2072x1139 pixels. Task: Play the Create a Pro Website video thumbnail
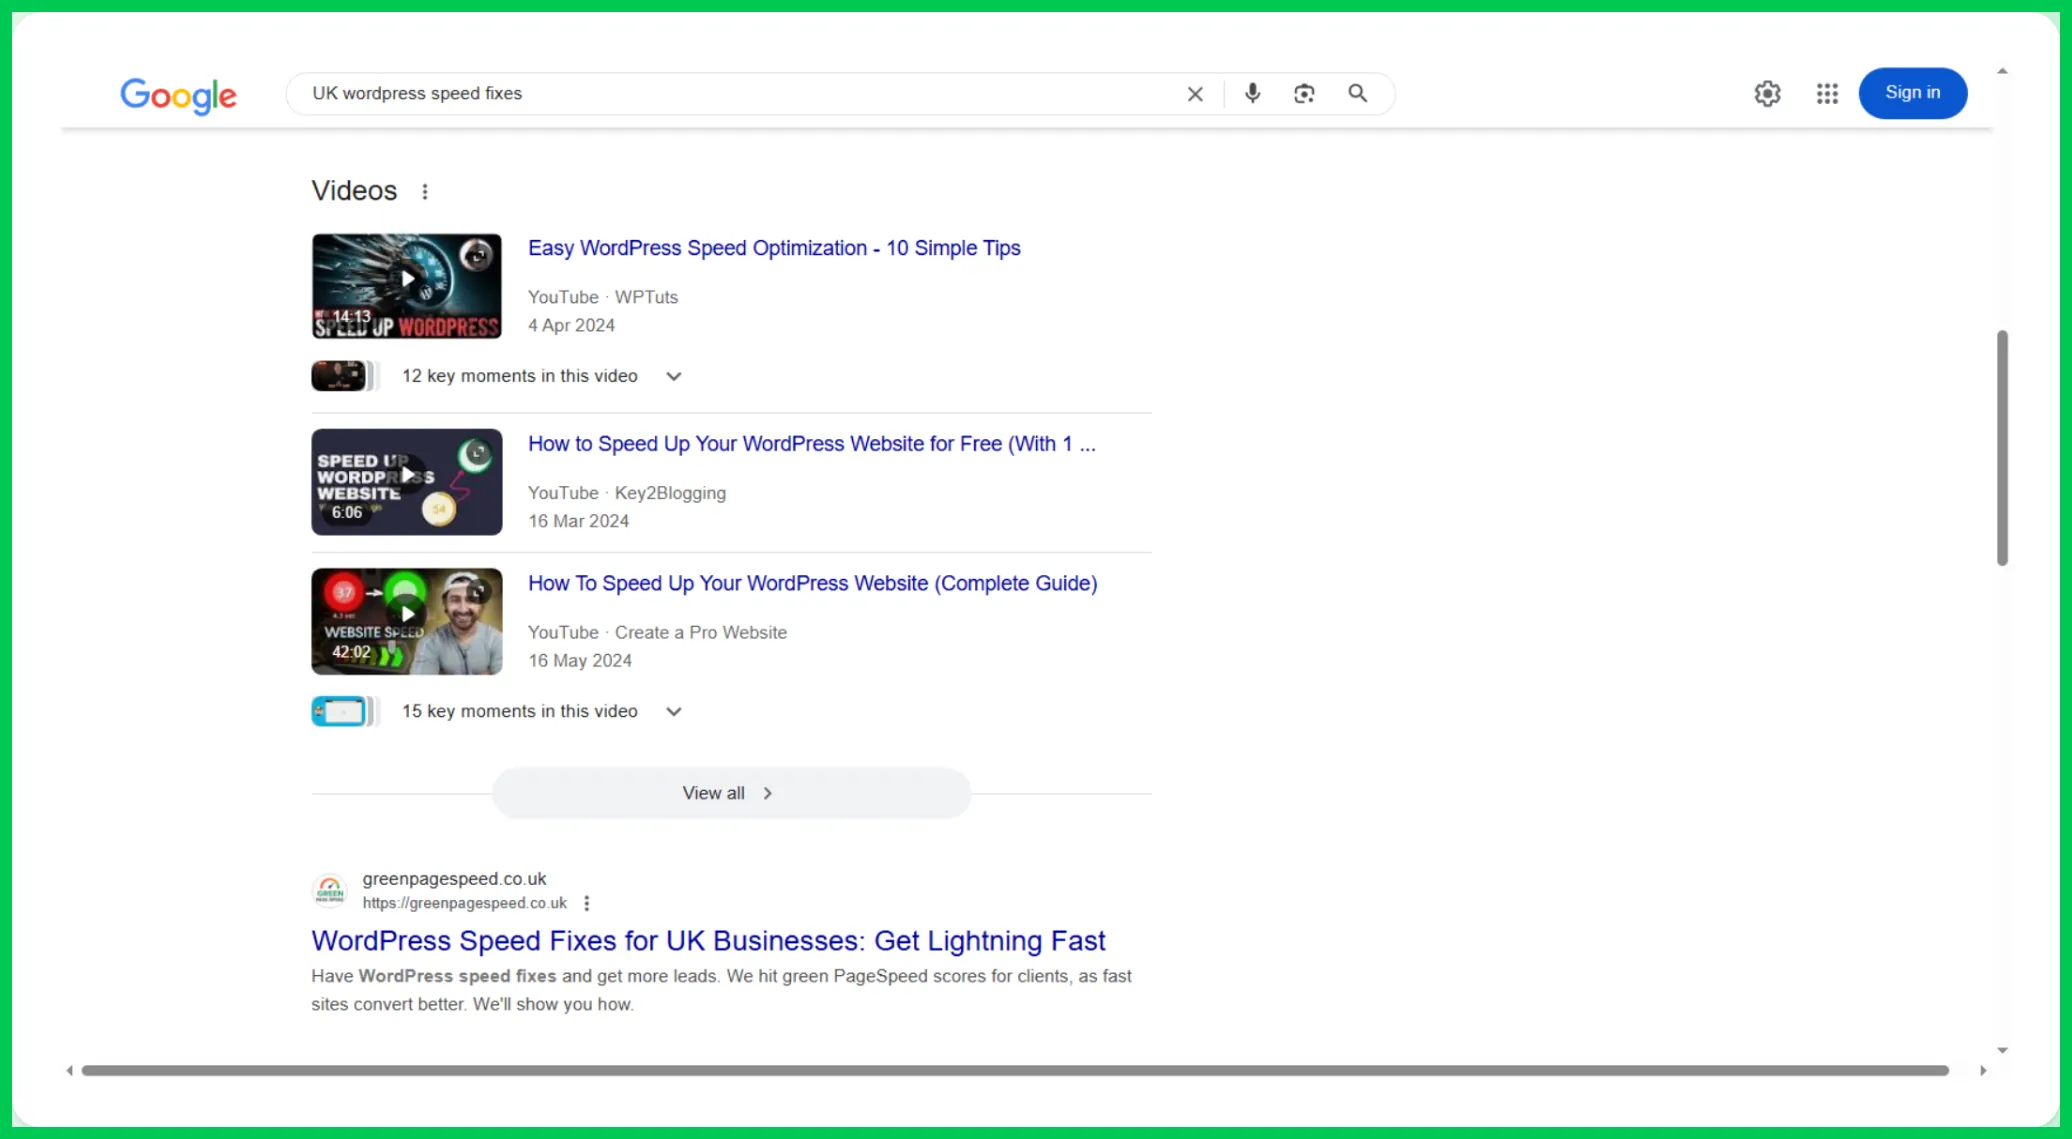point(406,621)
